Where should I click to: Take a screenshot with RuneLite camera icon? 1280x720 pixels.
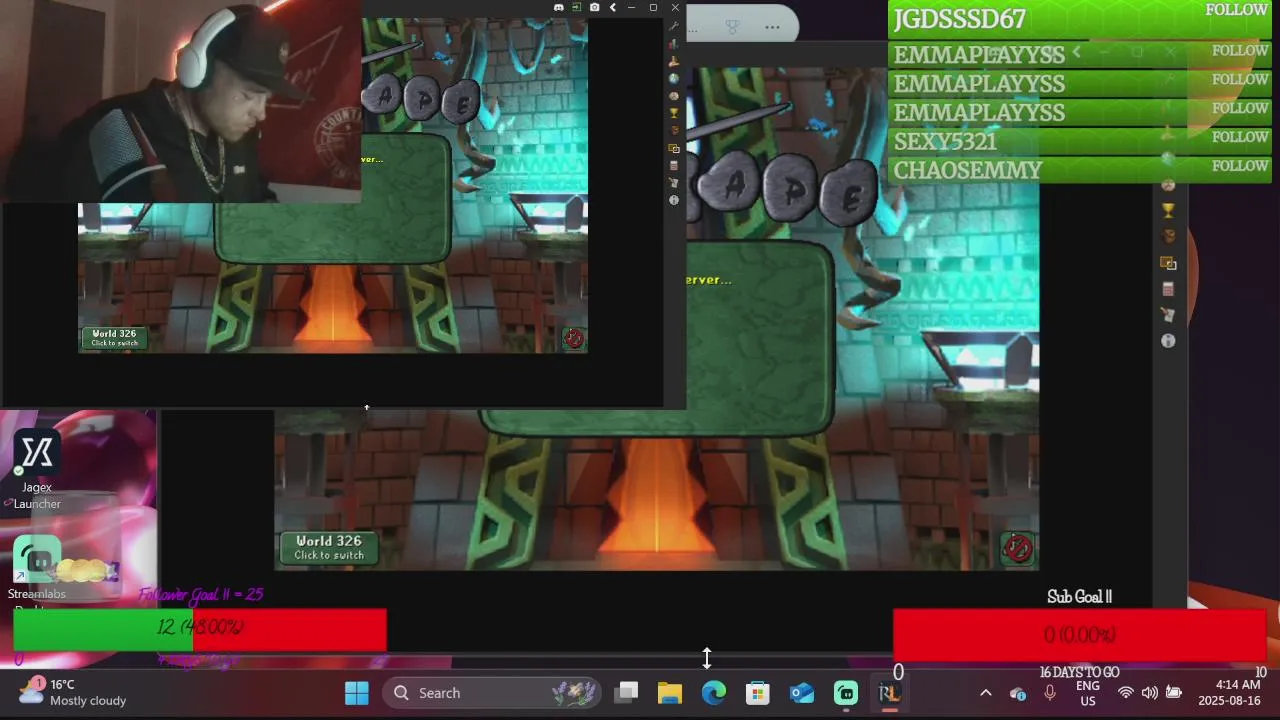click(x=595, y=7)
